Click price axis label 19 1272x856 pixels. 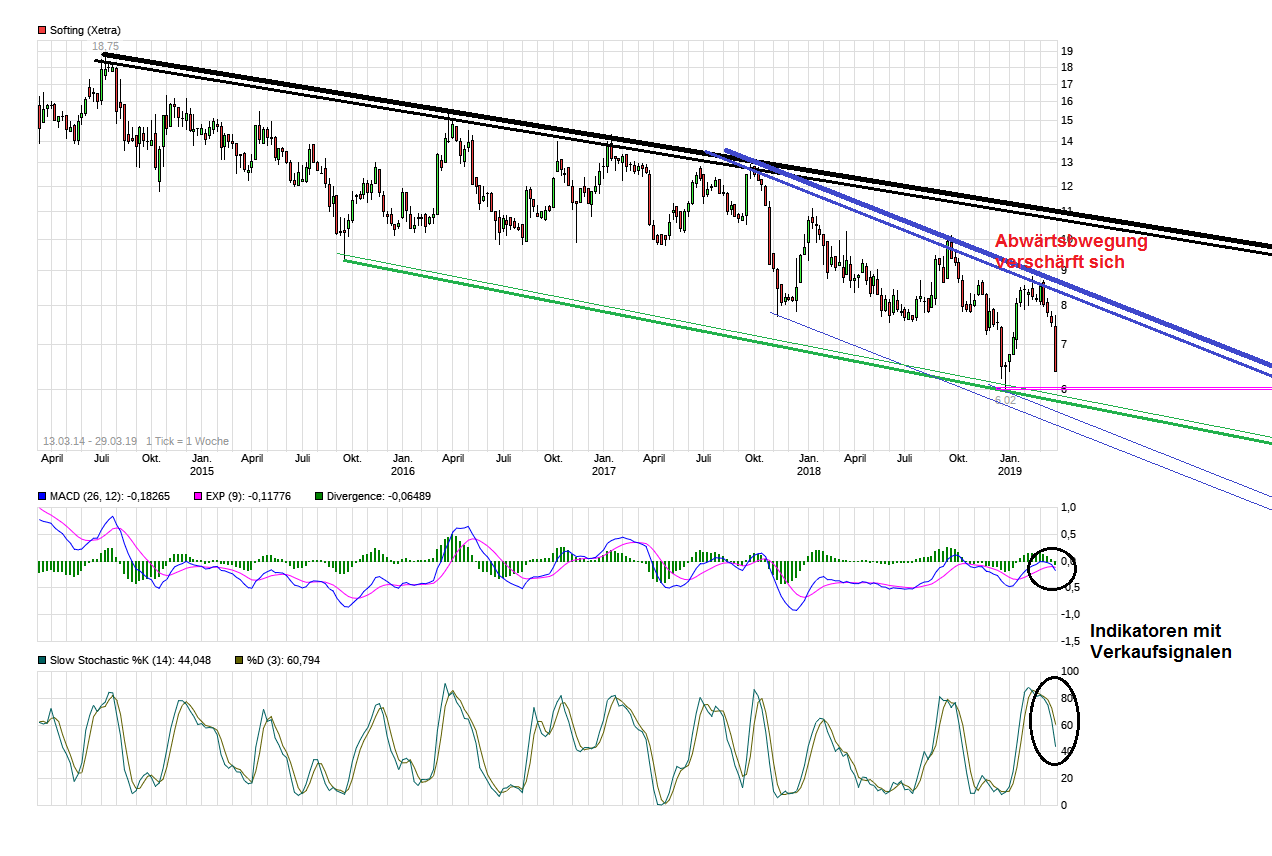(x=1068, y=51)
